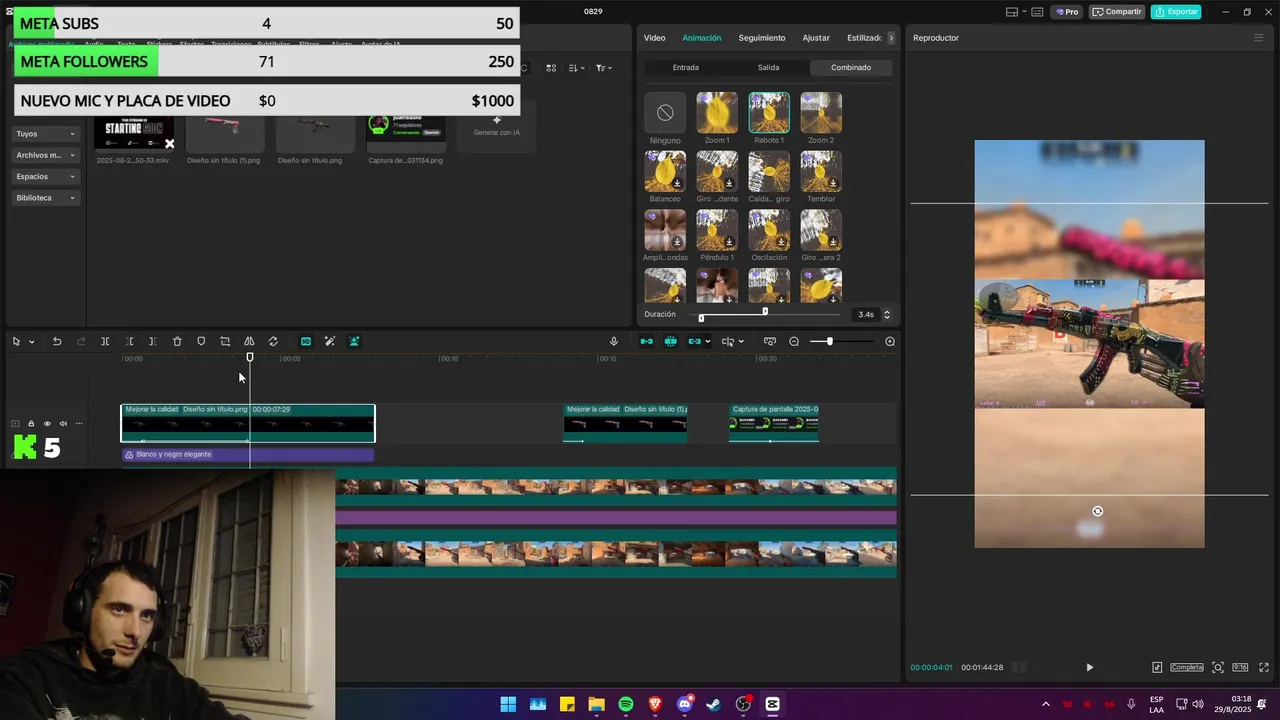Viewport: 1280px width, 720px height.
Task: Select the Salida animation type
Action: pos(768,68)
